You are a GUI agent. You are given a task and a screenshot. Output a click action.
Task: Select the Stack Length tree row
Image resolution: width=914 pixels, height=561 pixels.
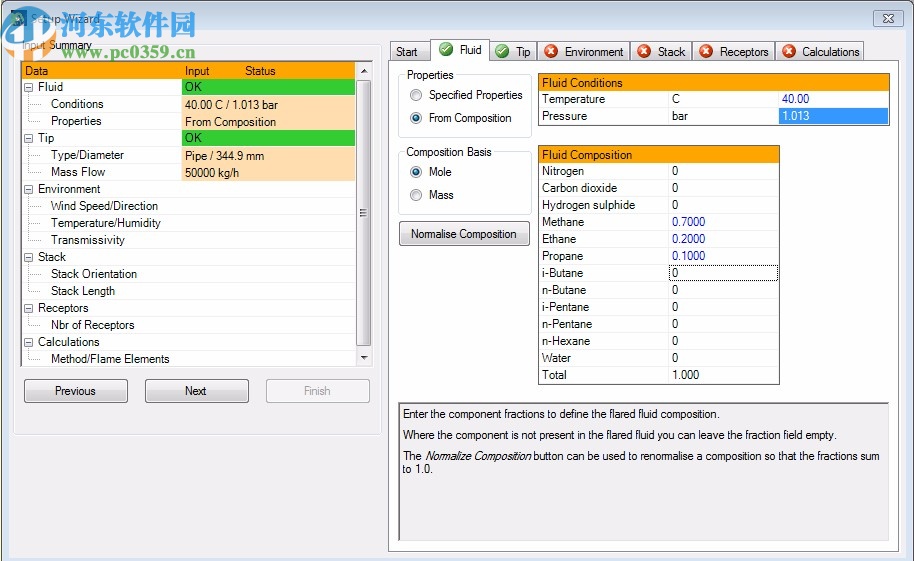pos(188,291)
